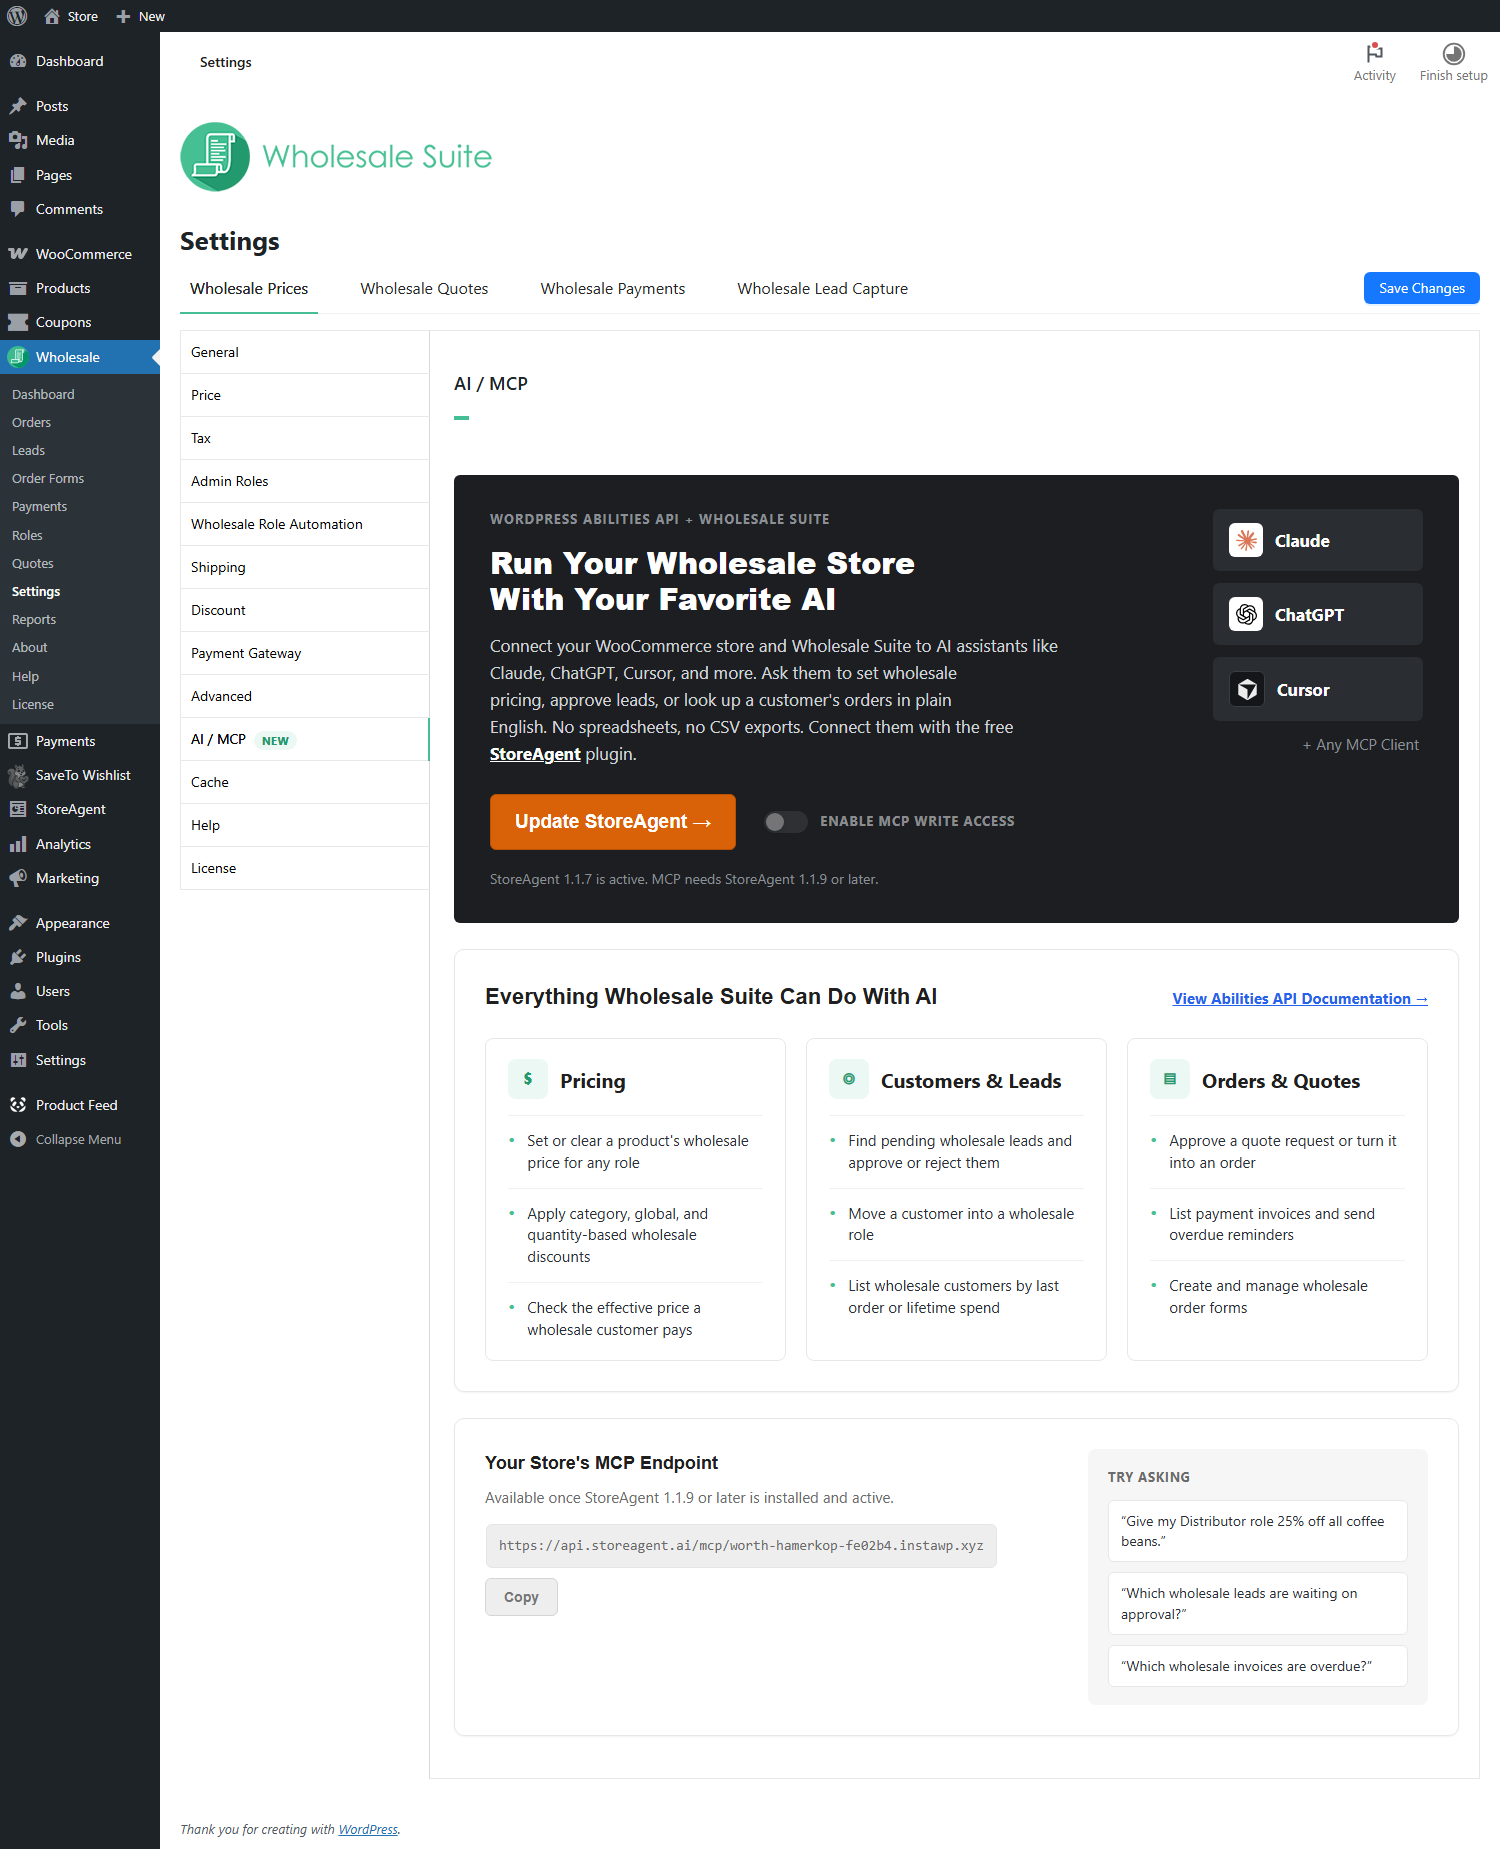The image size is (1500, 1849).
Task: Click the Comments bubble icon
Action: pyautogui.click(x=18, y=209)
